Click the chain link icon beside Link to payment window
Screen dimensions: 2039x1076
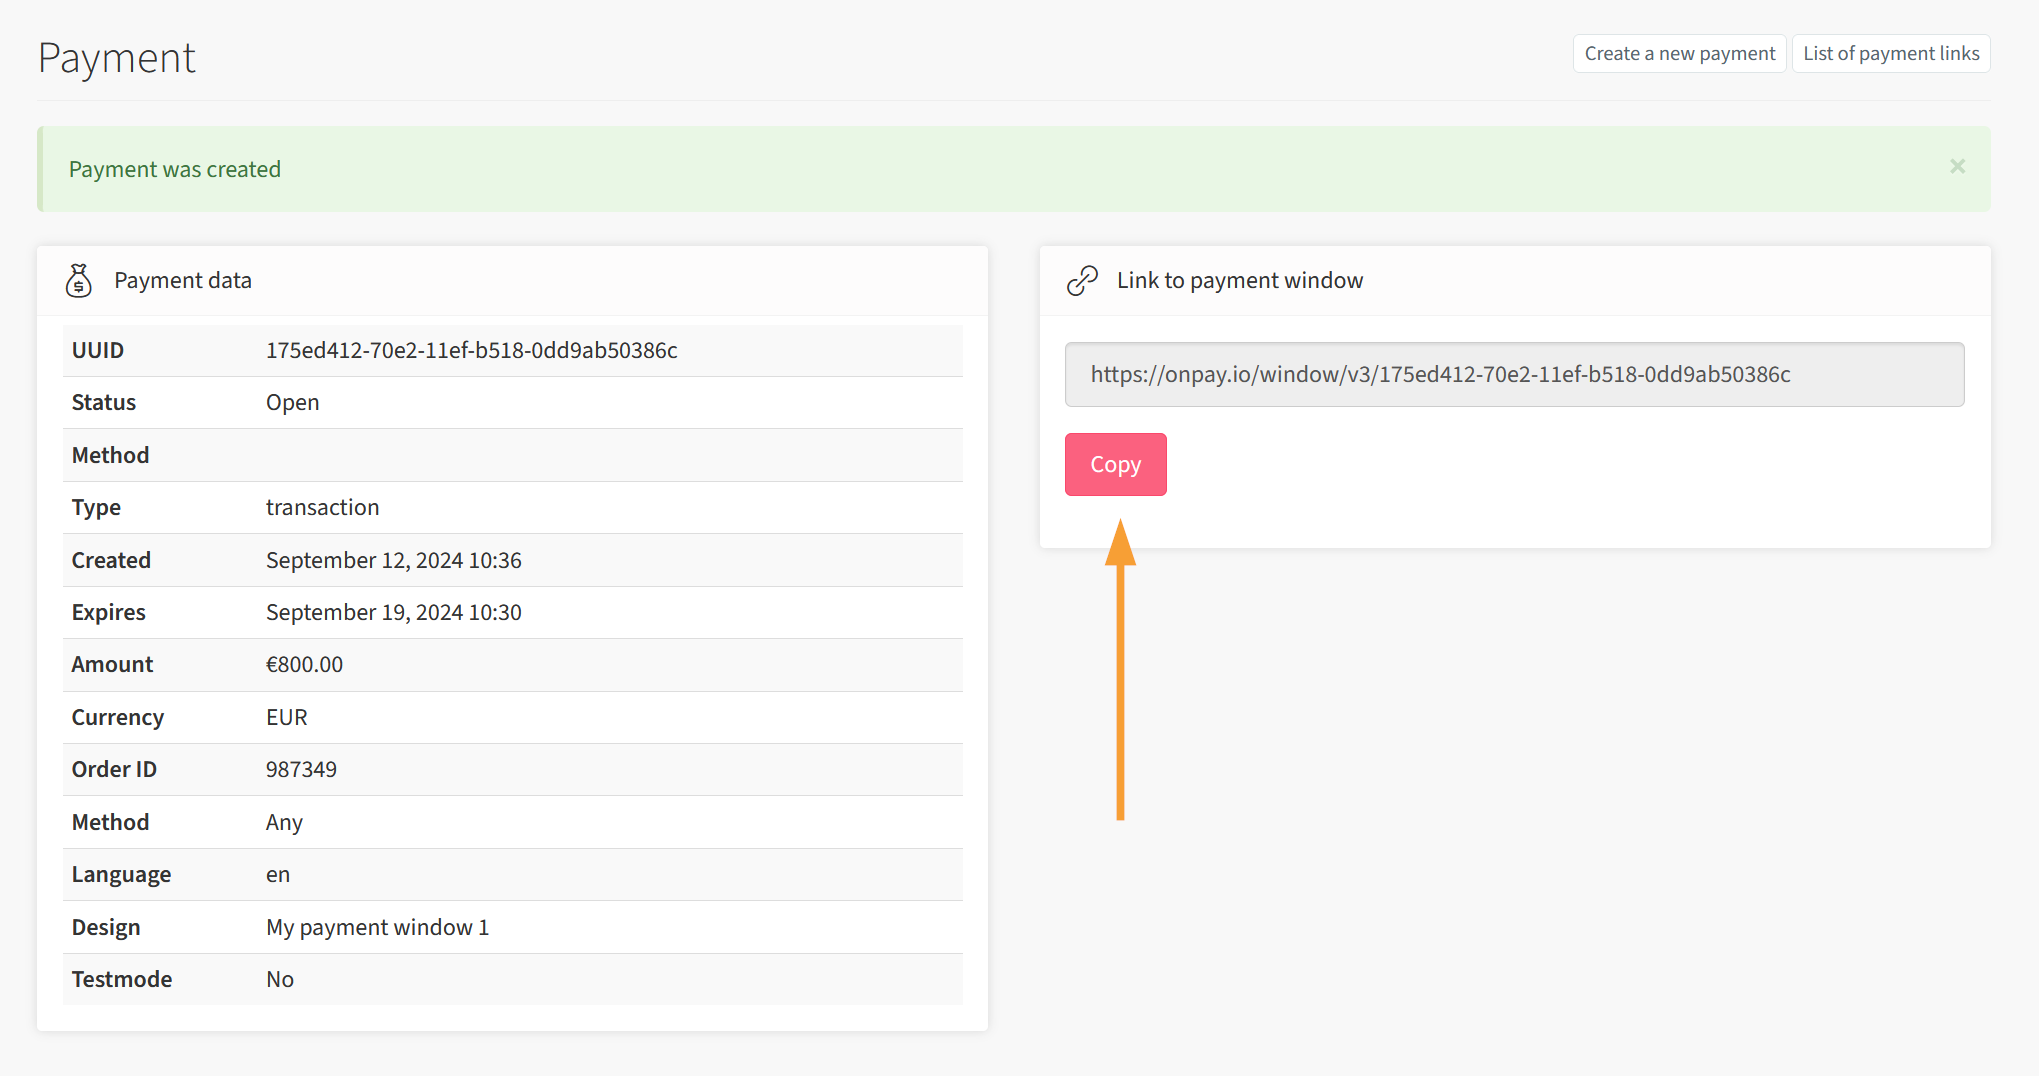[x=1082, y=281]
